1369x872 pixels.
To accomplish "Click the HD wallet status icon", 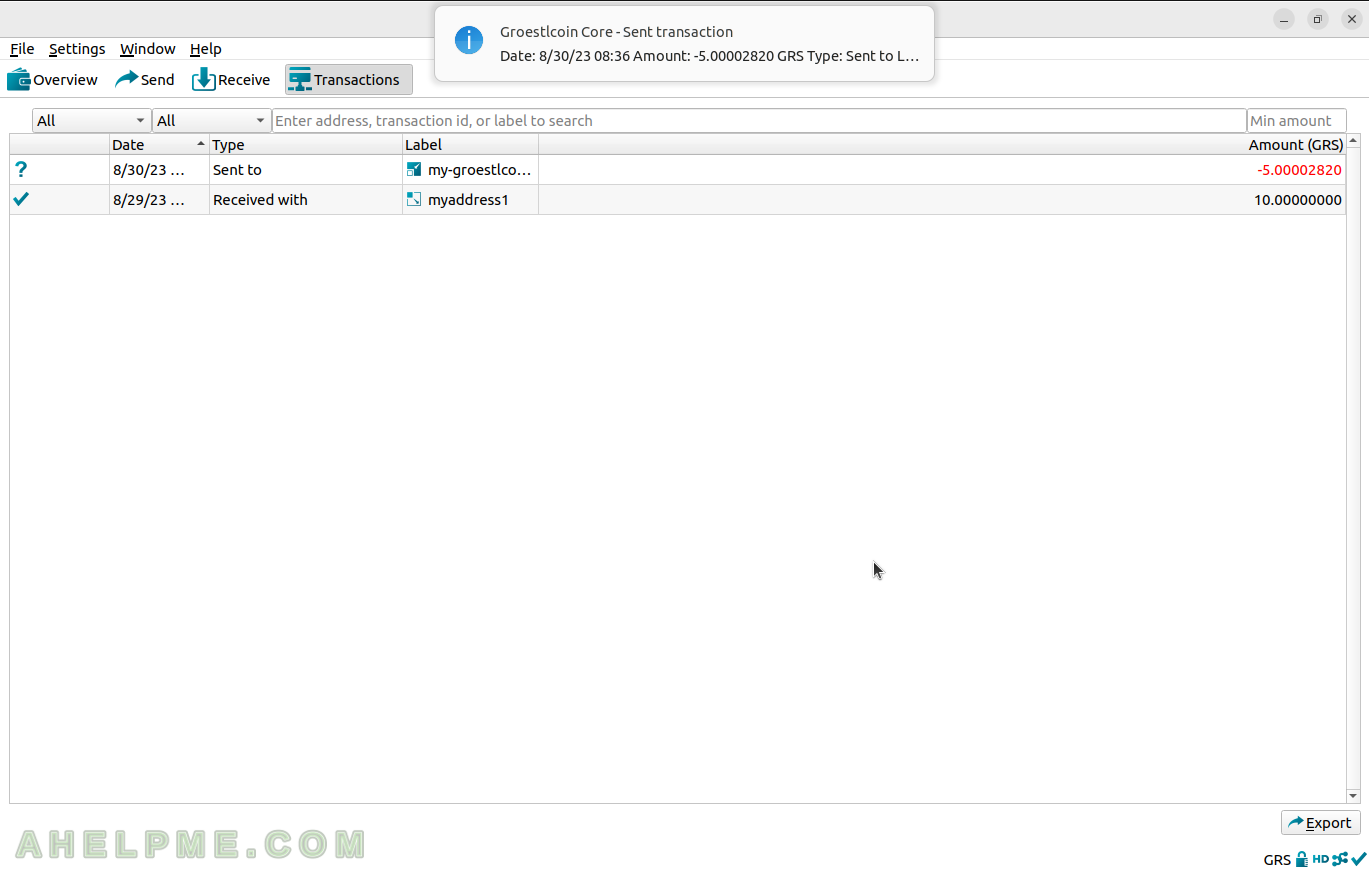I will [x=1320, y=859].
